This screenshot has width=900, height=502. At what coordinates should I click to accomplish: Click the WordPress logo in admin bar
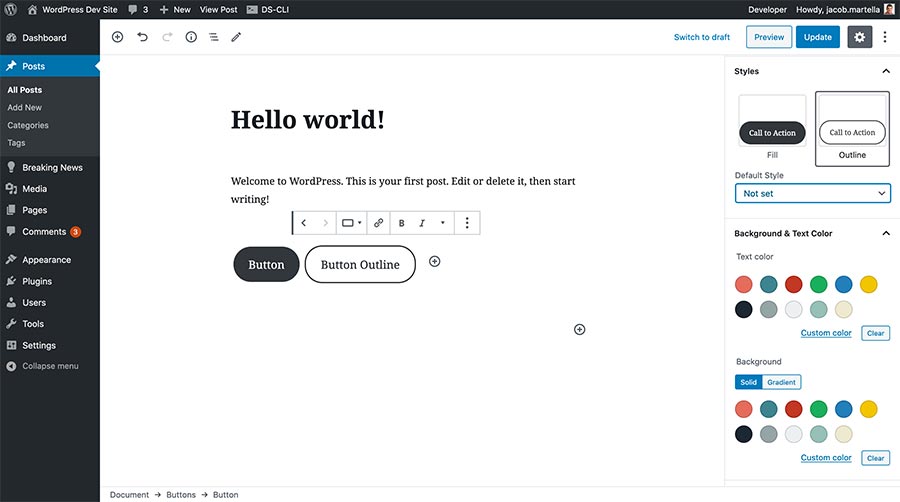click(10, 9)
